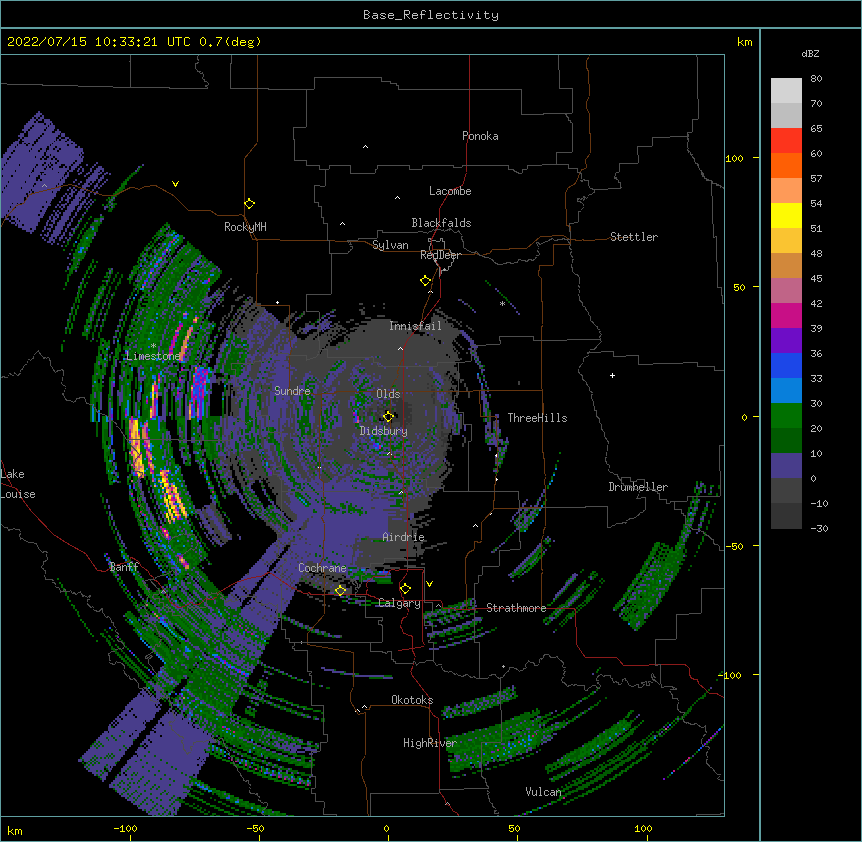Select the magenta 39-42 dBZ legend swatch
Screen dimensions: 862x842
pos(786,315)
